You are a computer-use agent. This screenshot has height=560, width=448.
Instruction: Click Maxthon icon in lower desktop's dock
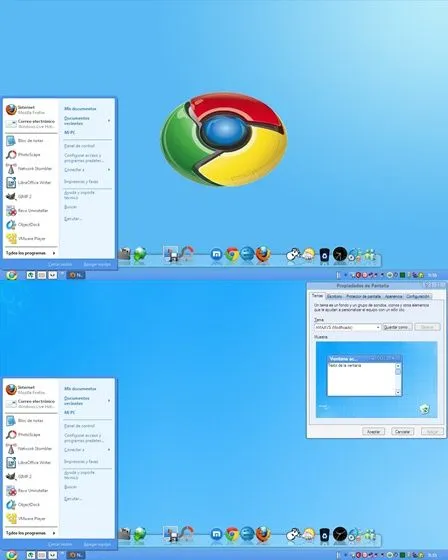click(216, 534)
